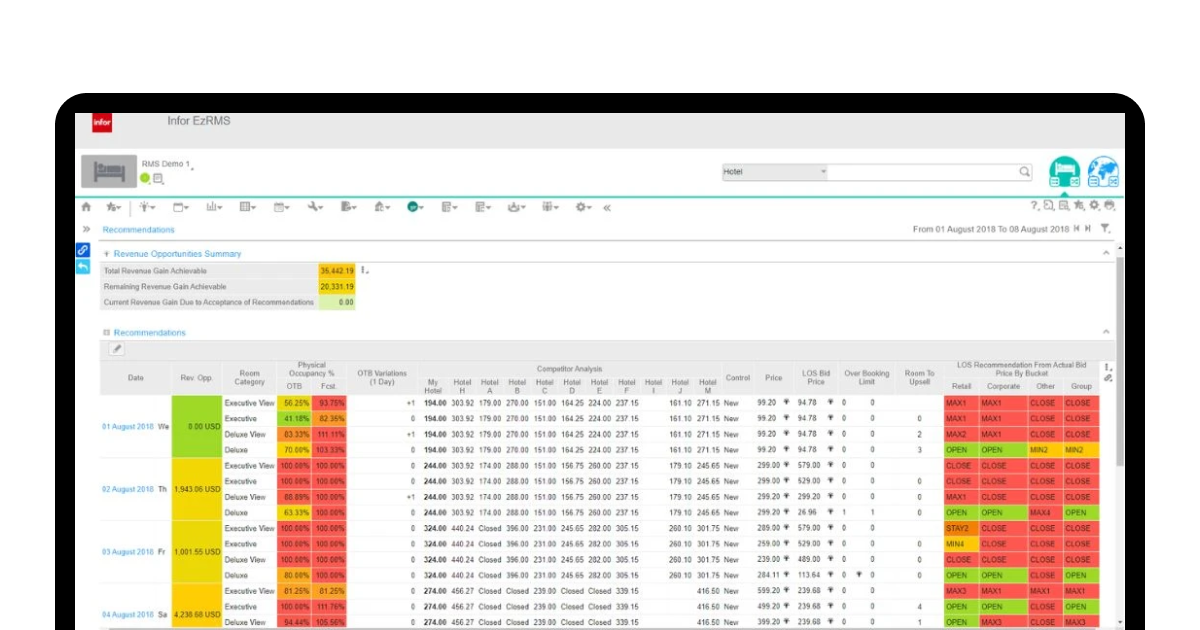Select the 1,943.06 USD revenue opportunity cell
This screenshot has height=630, width=1200.
click(x=196, y=489)
